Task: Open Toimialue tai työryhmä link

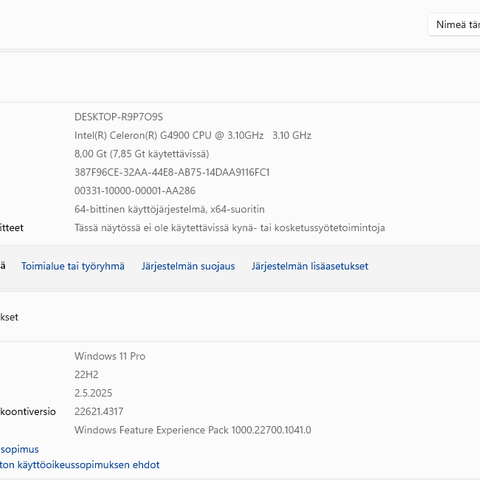Action: pos(73,266)
